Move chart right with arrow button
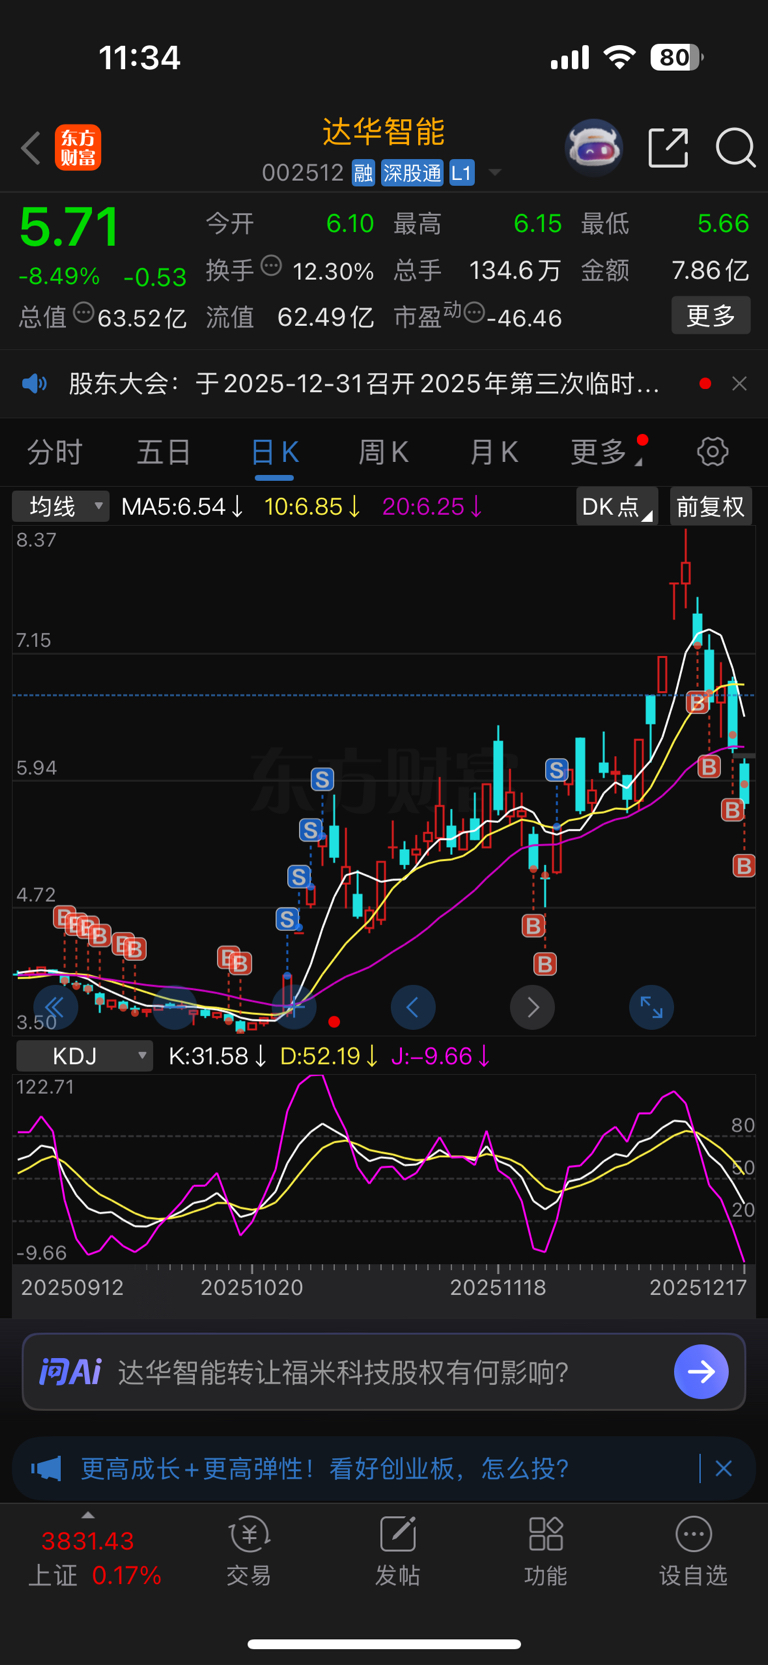The height and width of the screenshot is (1665, 769). coord(532,1007)
